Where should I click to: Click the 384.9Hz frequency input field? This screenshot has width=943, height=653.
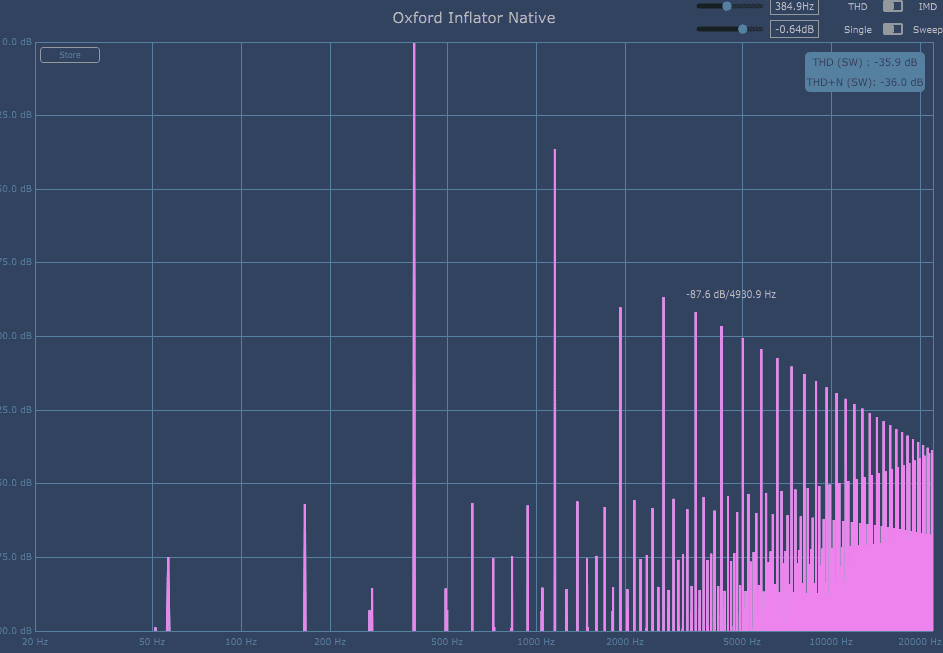[x=794, y=7]
